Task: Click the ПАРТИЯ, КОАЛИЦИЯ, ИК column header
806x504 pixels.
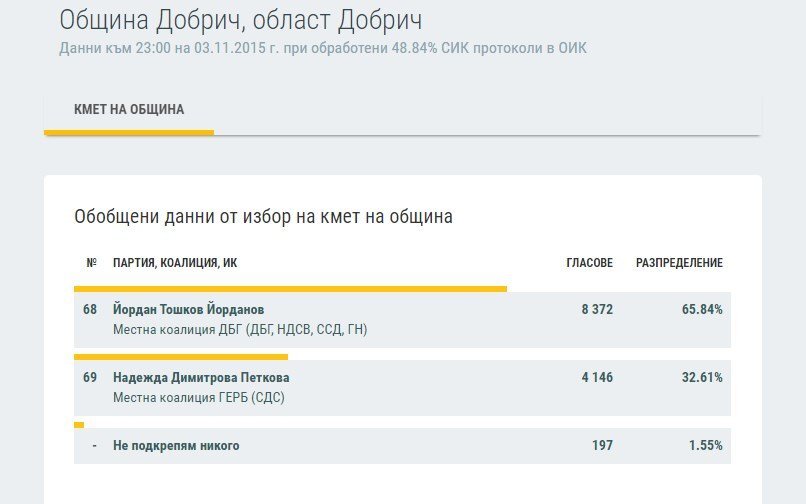Action: click(175, 263)
